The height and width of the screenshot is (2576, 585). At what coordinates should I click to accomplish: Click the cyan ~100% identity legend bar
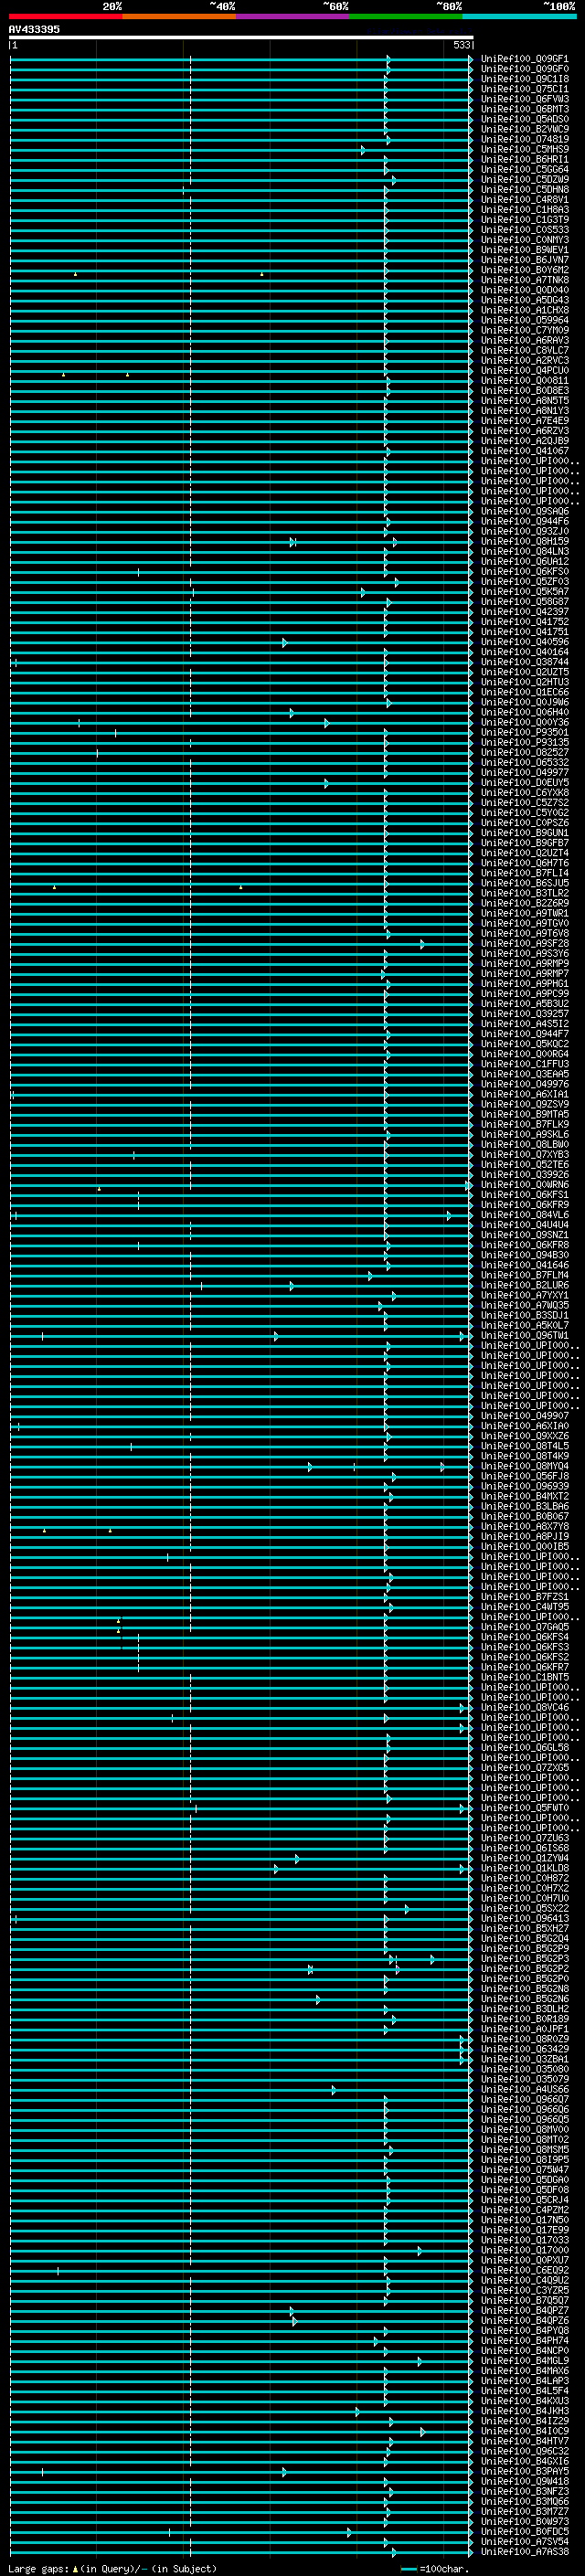520,16
